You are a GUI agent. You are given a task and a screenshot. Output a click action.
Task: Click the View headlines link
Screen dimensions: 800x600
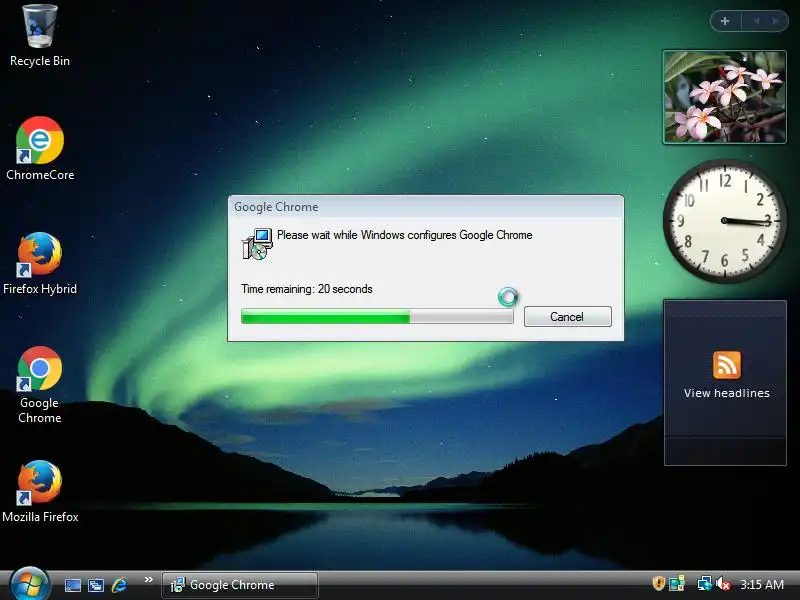click(727, 393)
